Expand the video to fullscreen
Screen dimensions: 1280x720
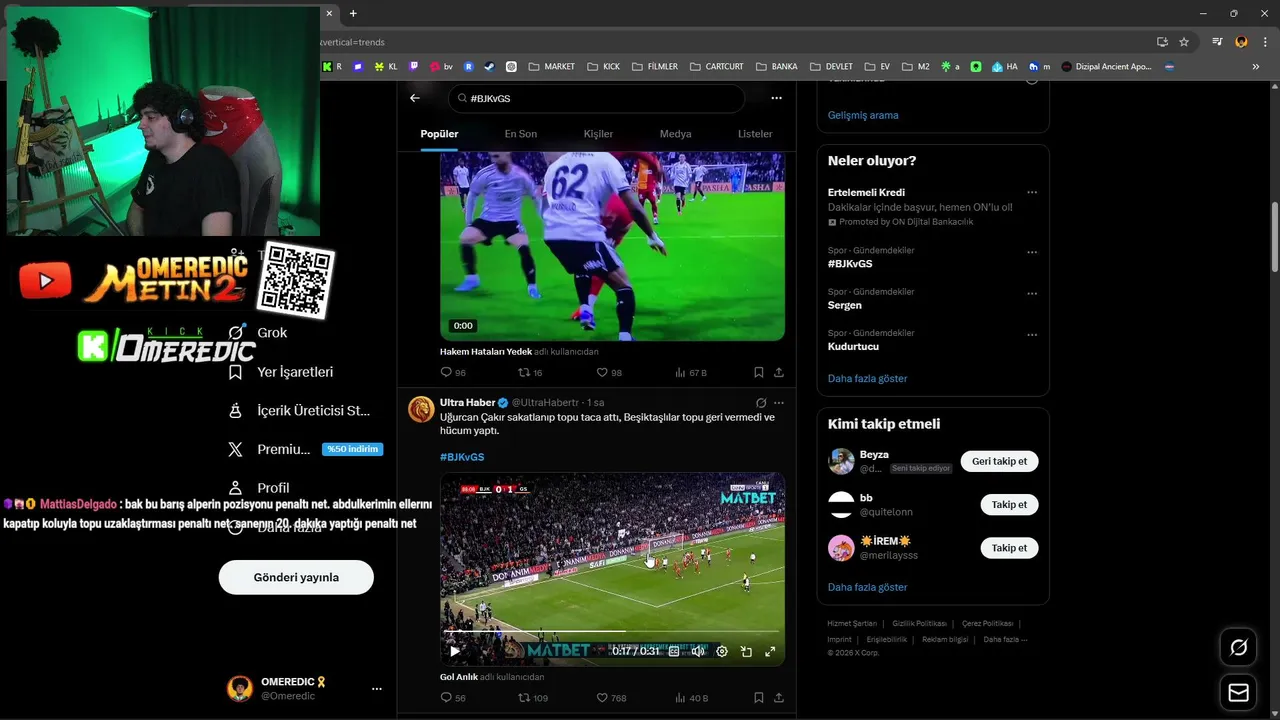point(770,651)
